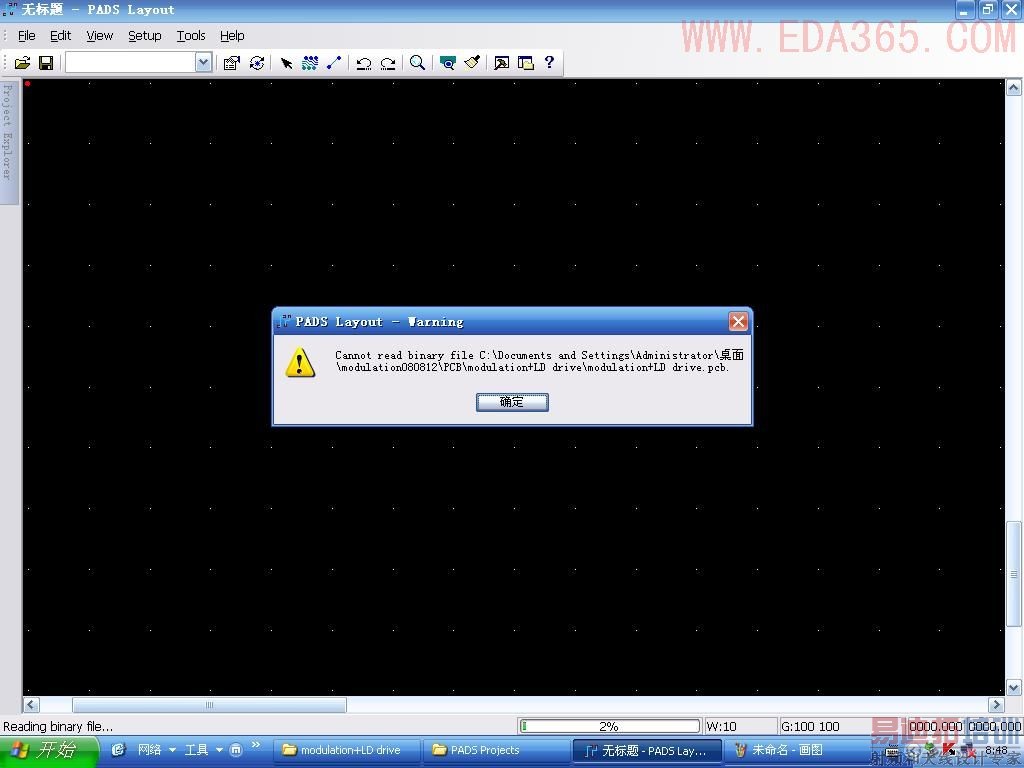1024x768 pixels.
Task: Open the layer combo box dropdown arrow
Action: 204,63
